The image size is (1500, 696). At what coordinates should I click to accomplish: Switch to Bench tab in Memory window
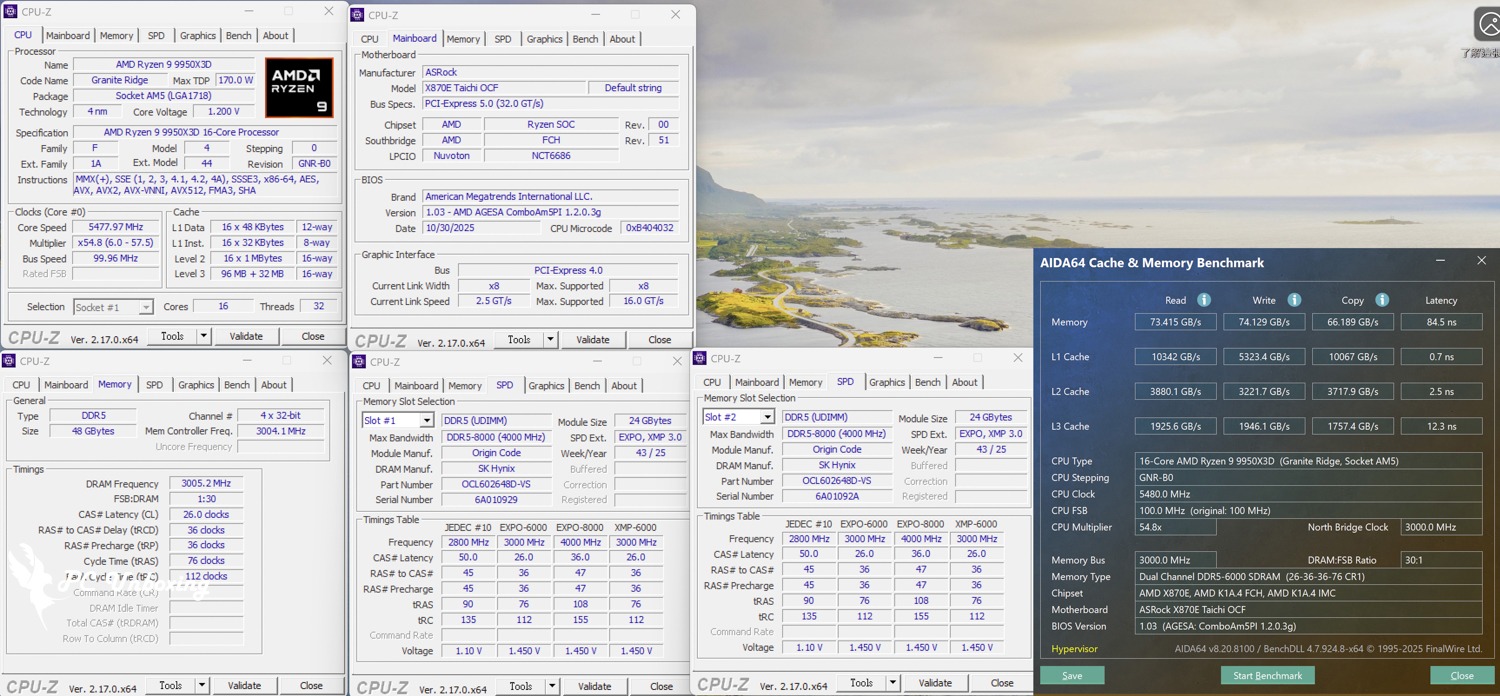coord(237,385)
